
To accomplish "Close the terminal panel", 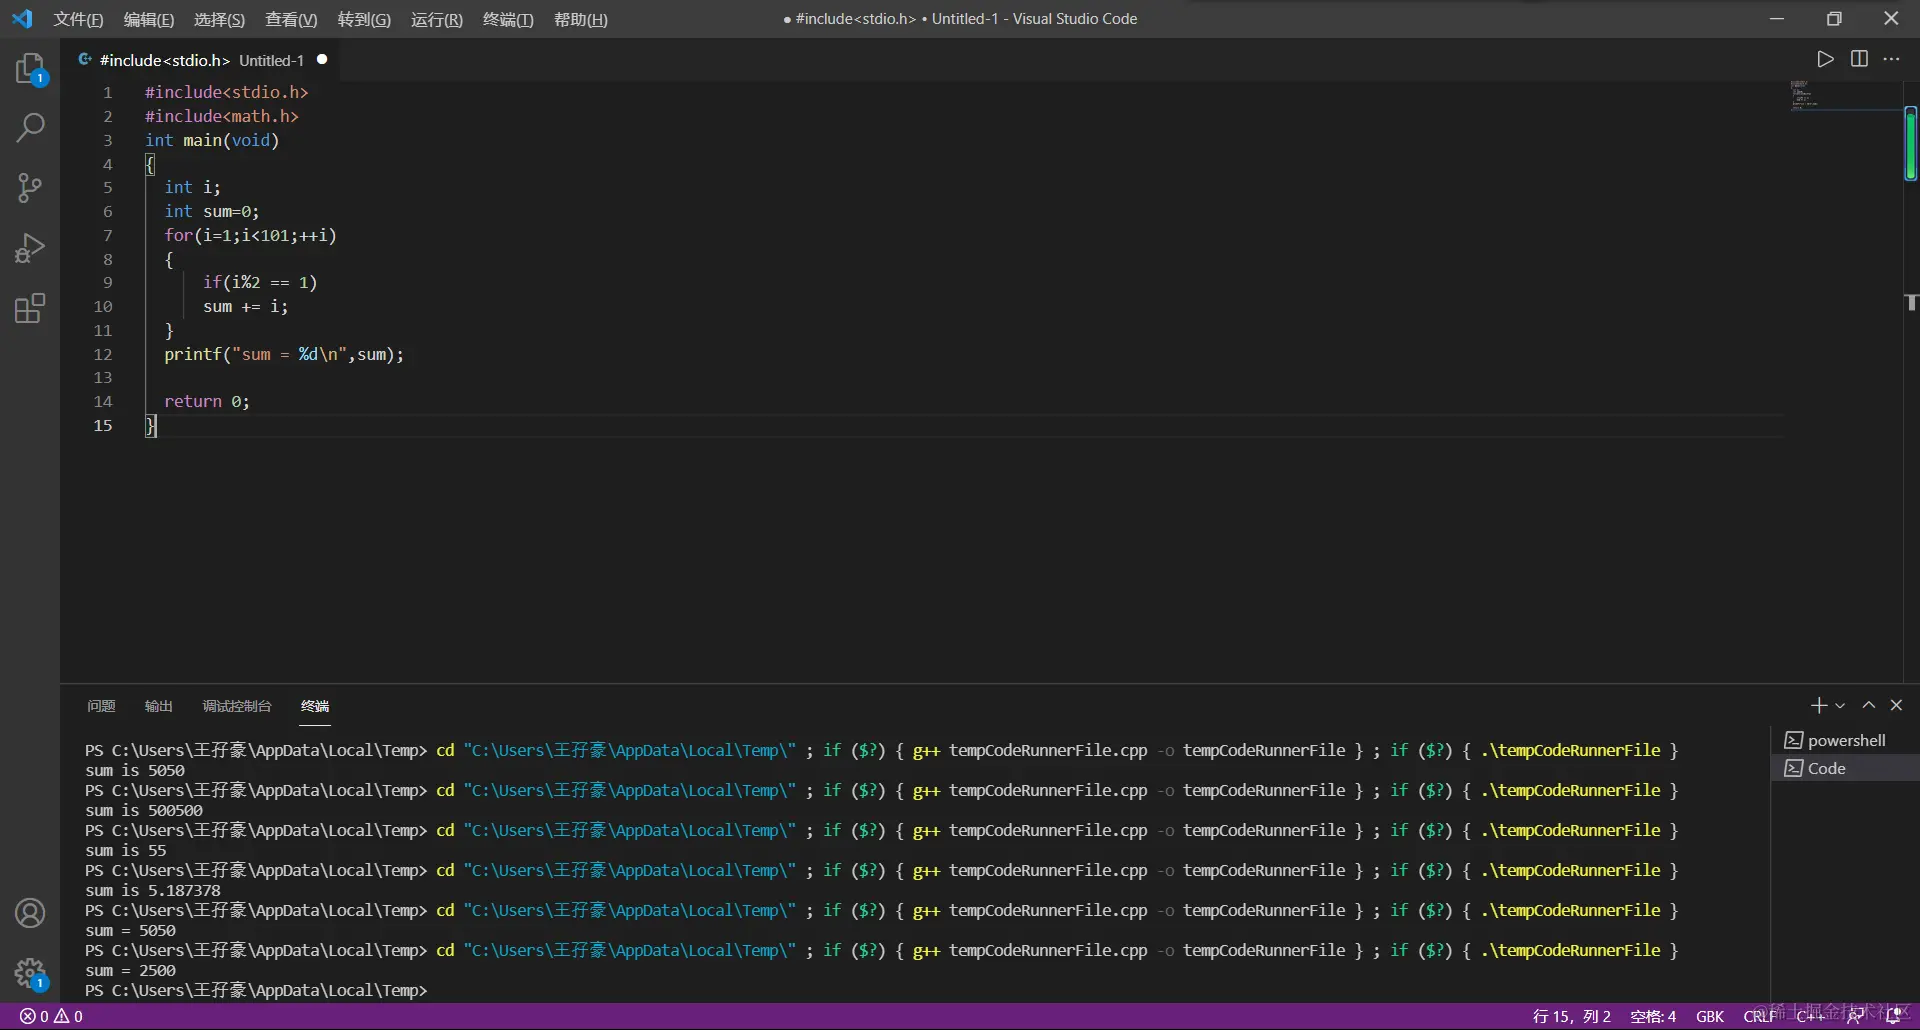I will [1896, 705].
